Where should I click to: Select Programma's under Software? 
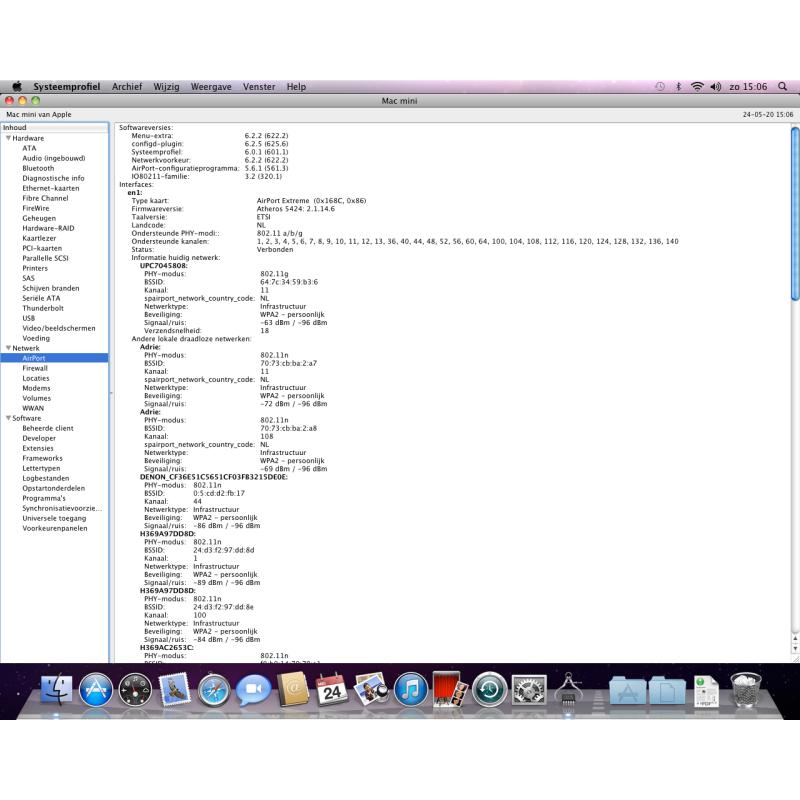(44, 498)
